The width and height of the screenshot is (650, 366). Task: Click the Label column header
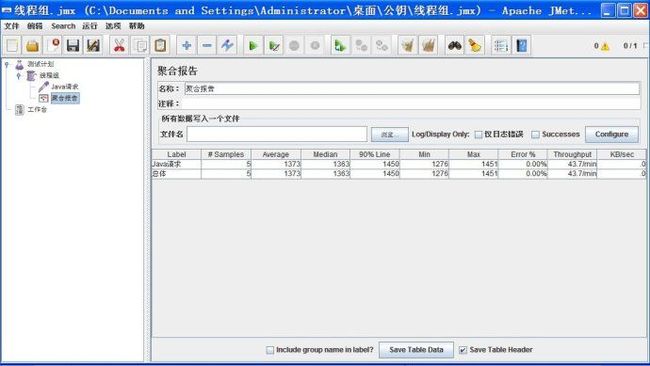177,154
